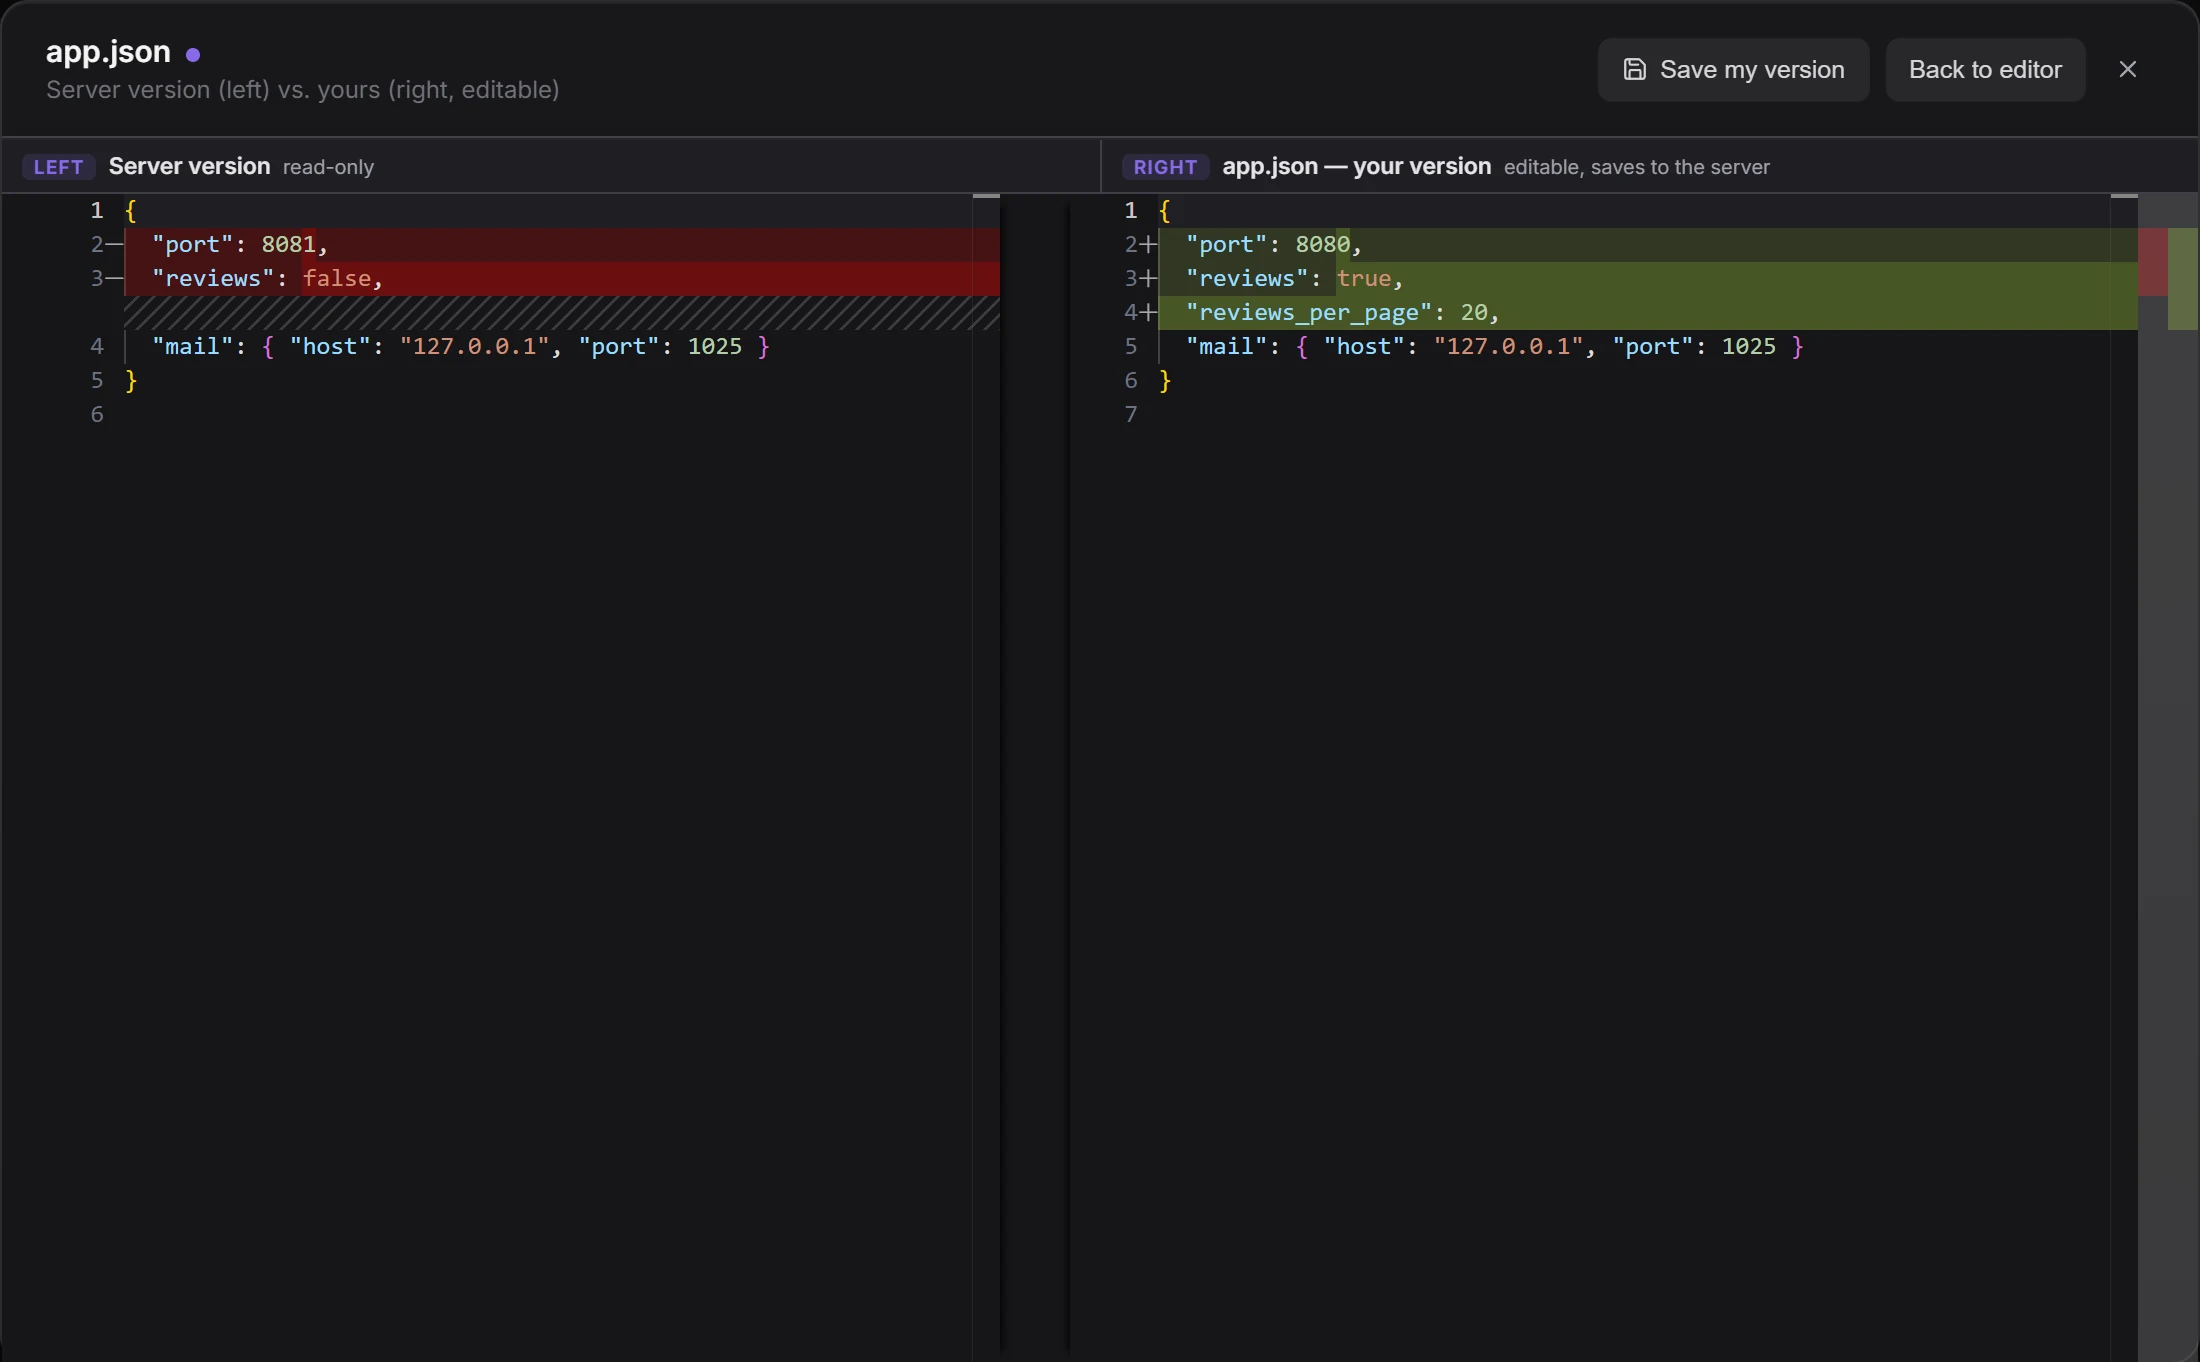Click line number 6 in left editor
The width and height of the screenshot is (2200, 1362).
coord(97,415)
